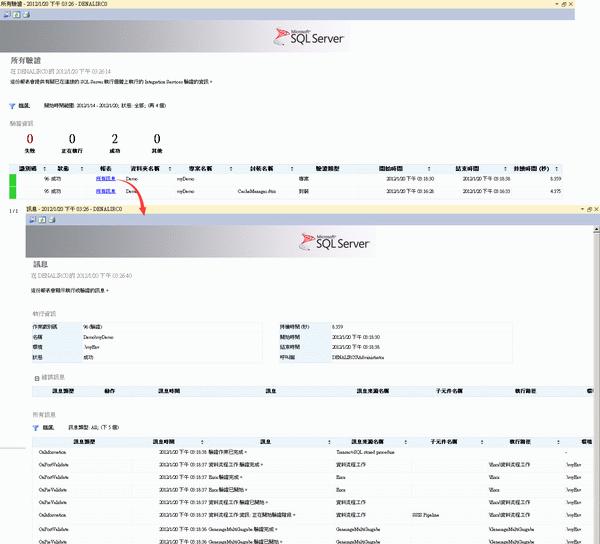Sort by the 封裝名稱 column arrow

tap(292, 169)
